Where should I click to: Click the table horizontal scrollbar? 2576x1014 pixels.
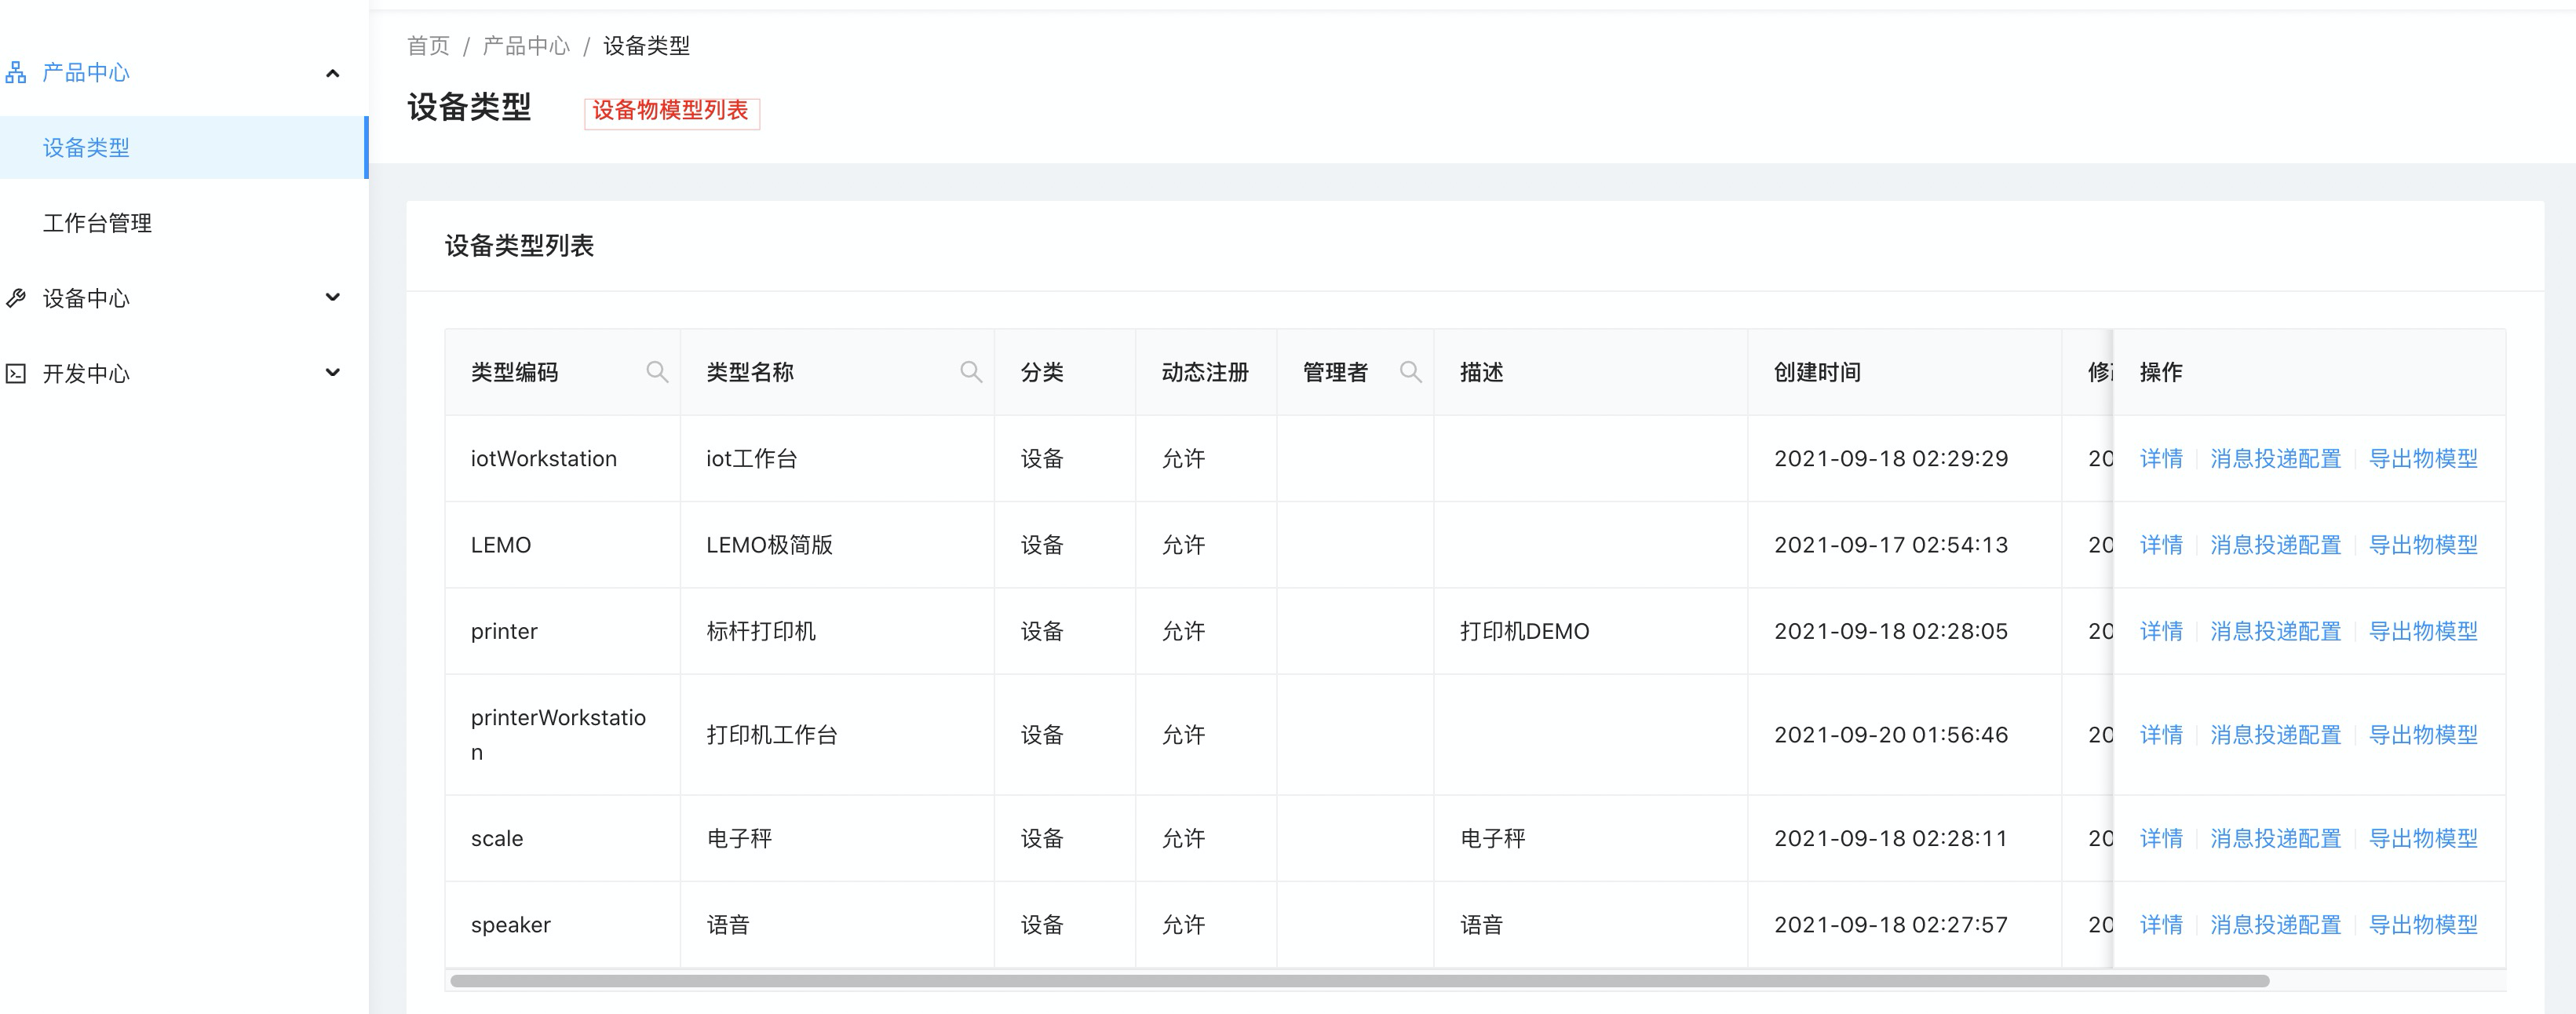1360,981
